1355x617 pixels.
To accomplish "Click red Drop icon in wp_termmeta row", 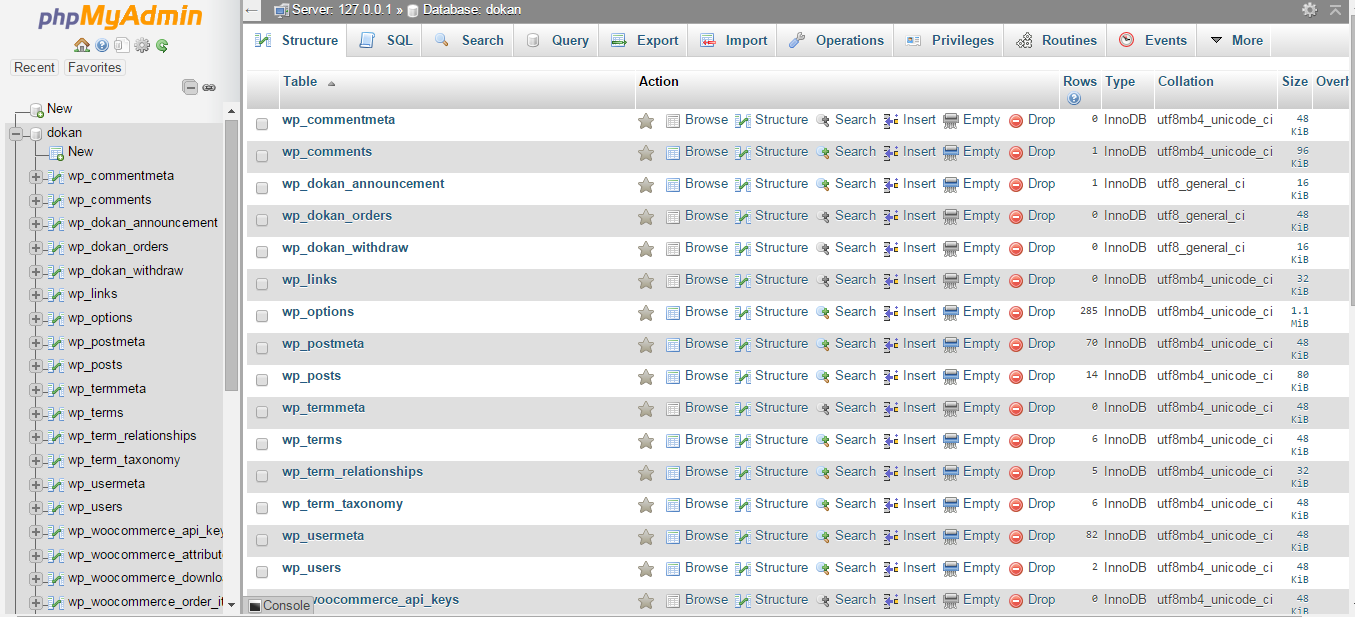I will point(1016,409).
